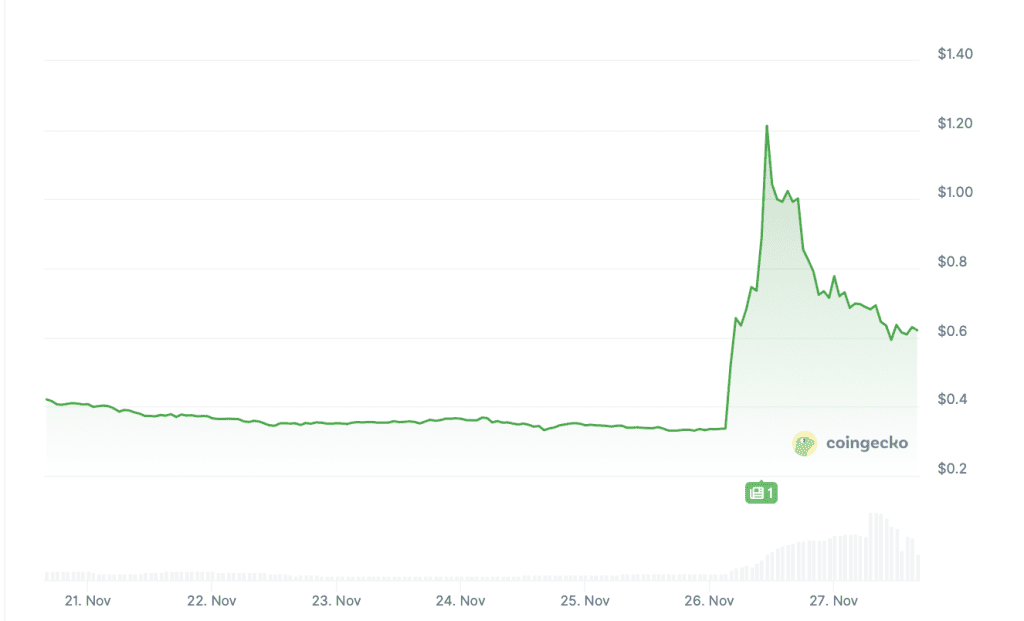
Task: Click the CoinGecko gecko logo icon
Action: pos(805,443)
